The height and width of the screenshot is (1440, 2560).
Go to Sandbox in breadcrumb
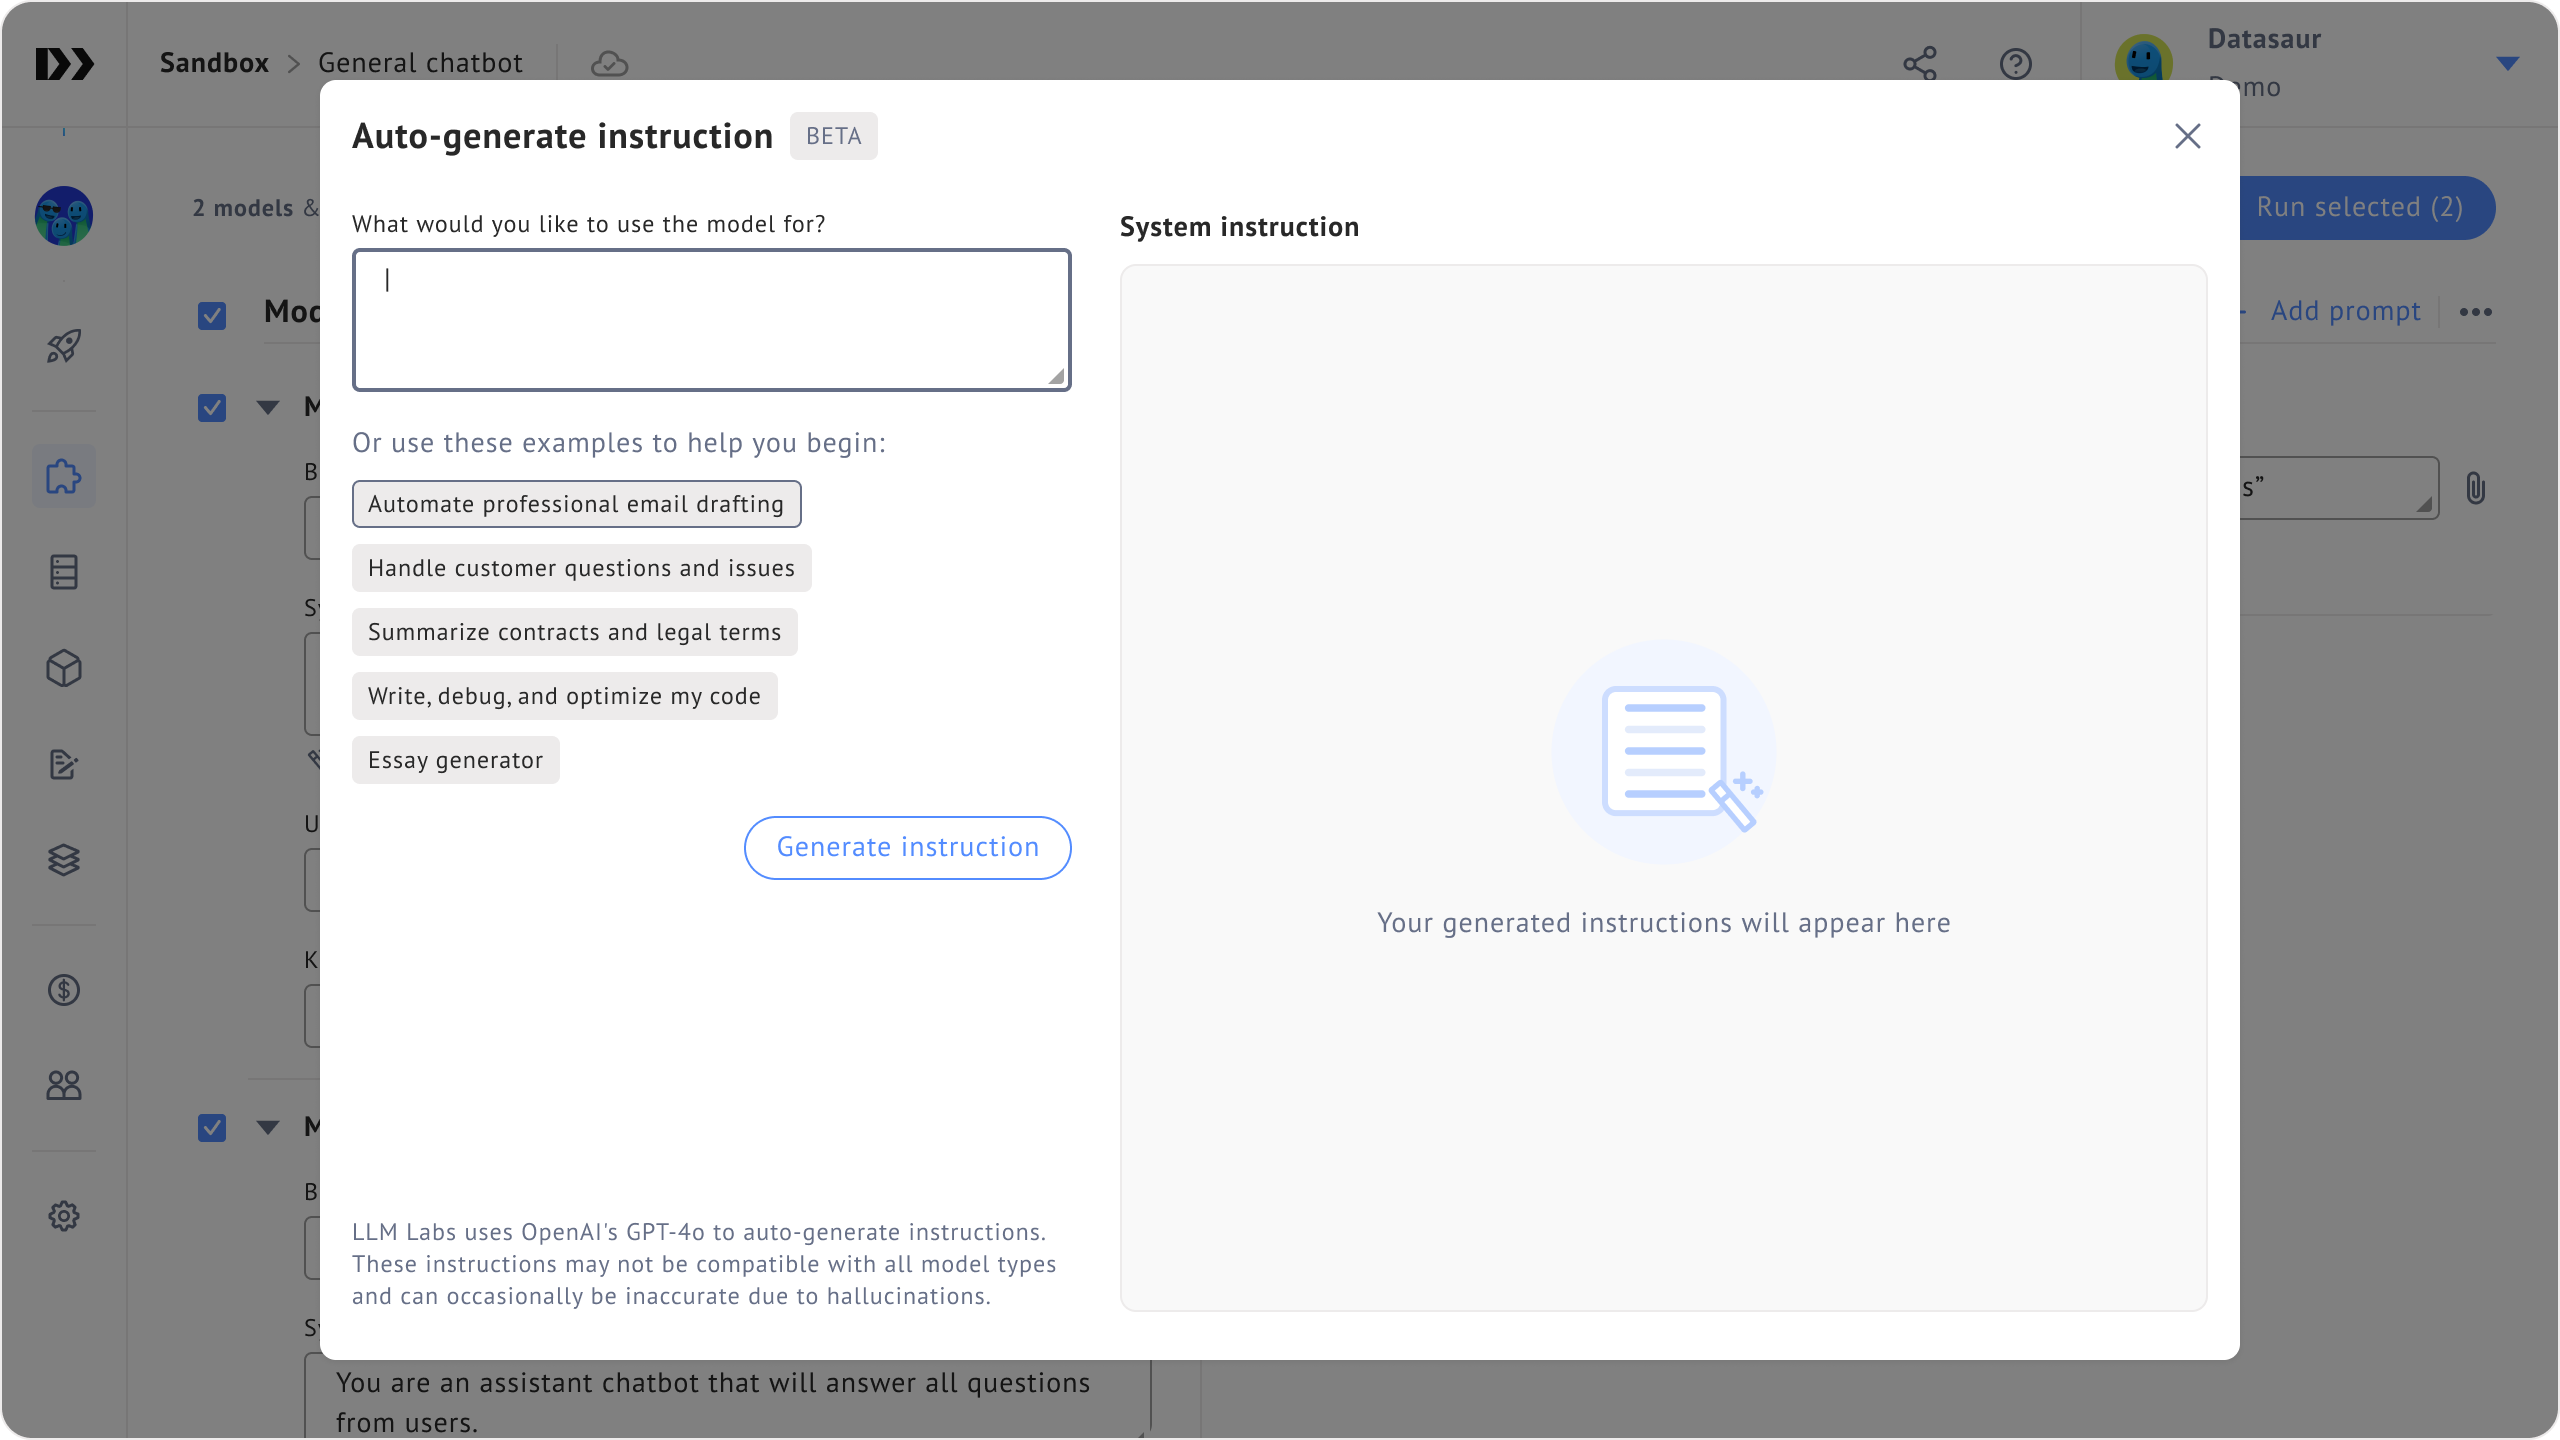pyautogui.click(x=214, y=63)
